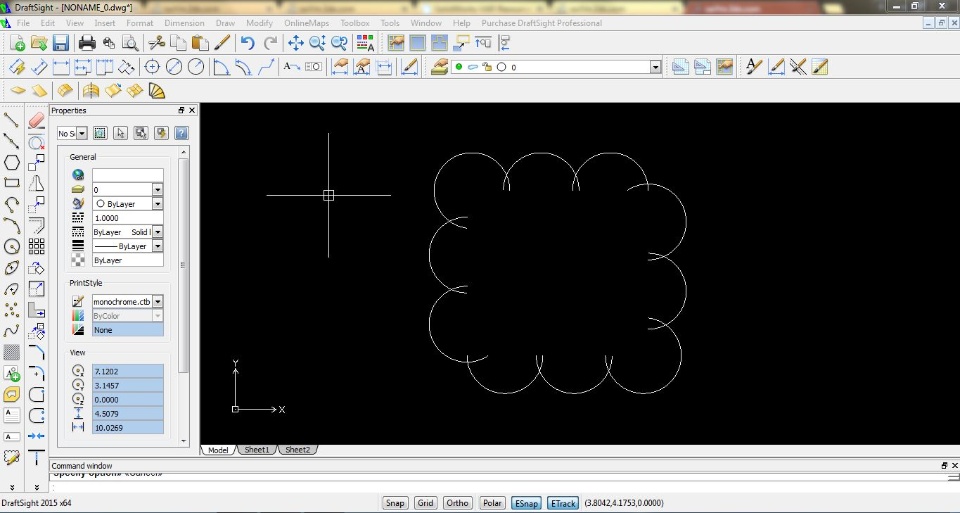The width and height of the screenshot is (960, 513).
Task: Click the Angular dimension tool
Action: click(220, 67)
